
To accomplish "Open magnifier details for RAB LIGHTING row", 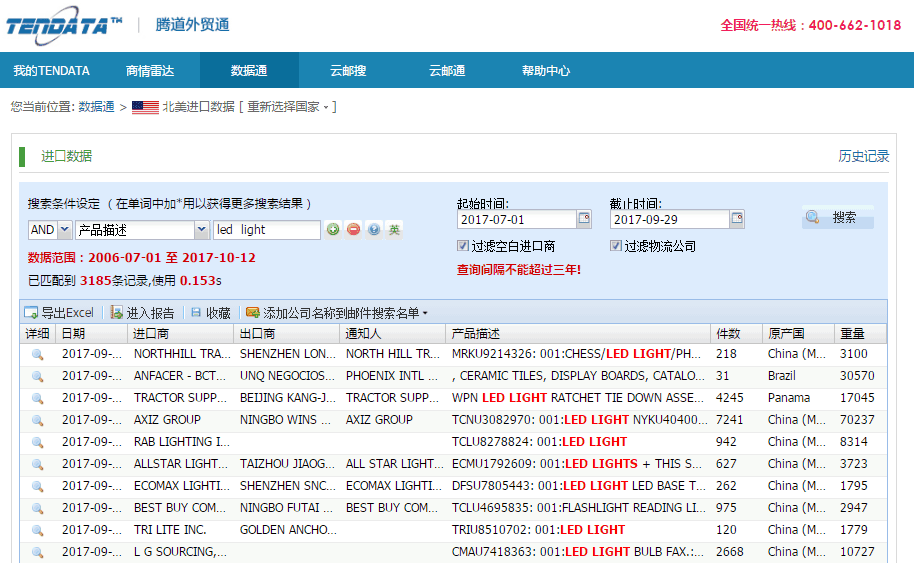I will (38, 442).
